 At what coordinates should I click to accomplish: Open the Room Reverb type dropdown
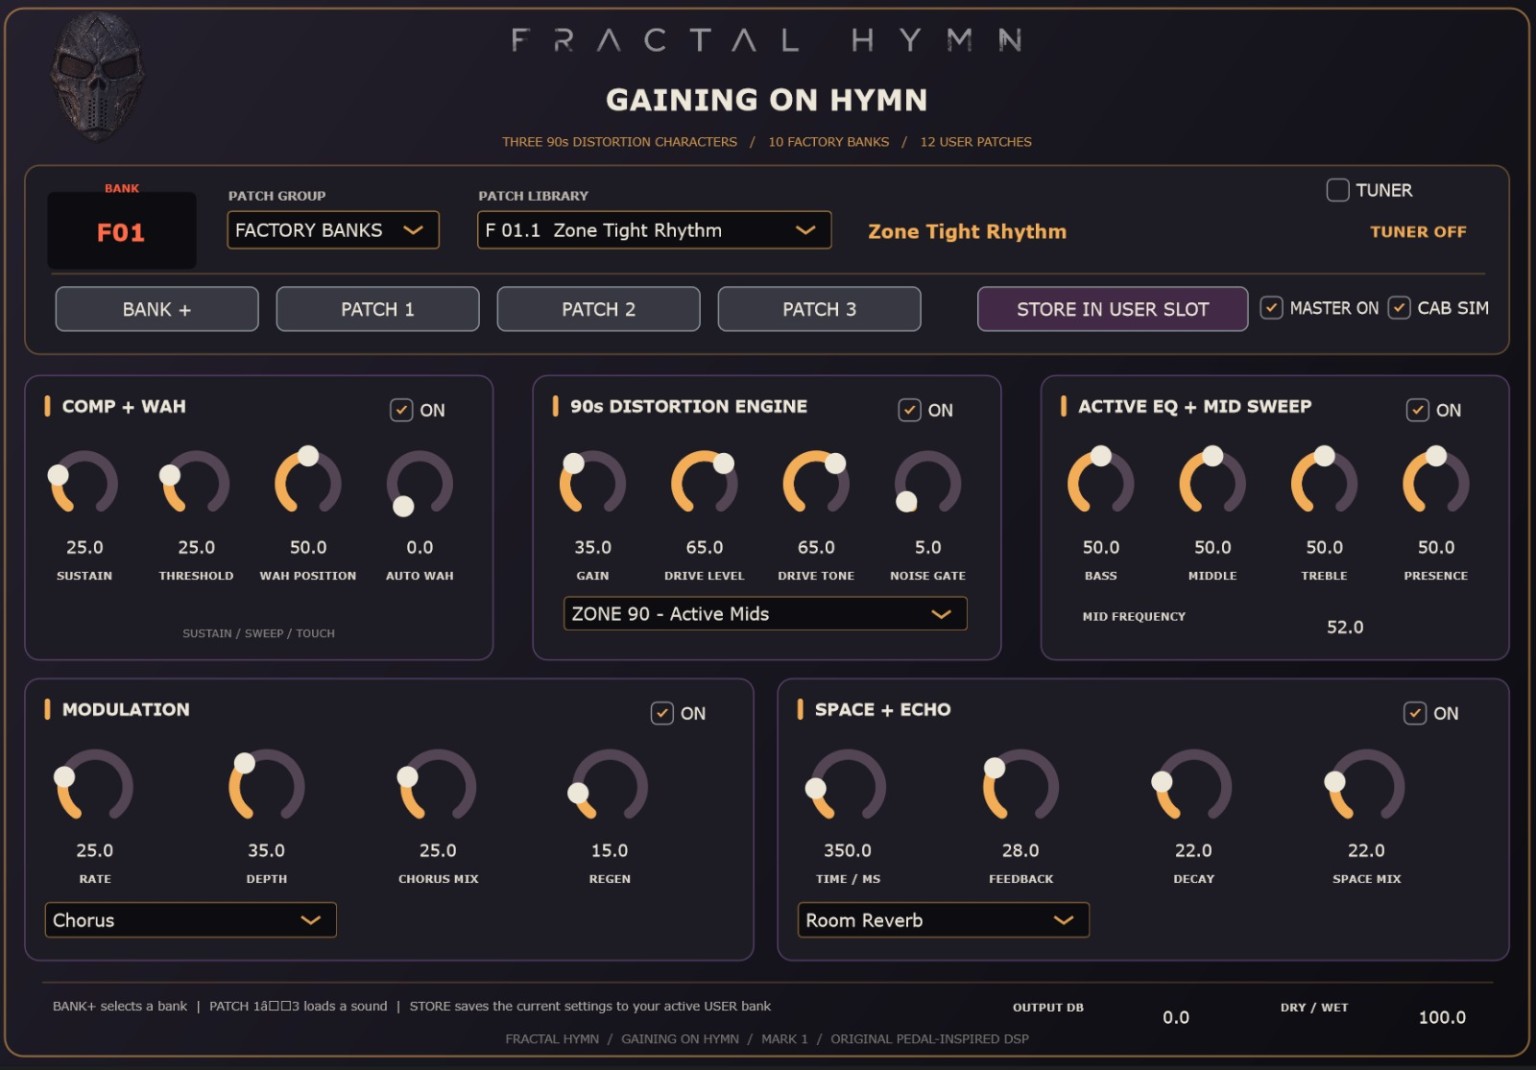pyautogui.click(x=943, y=920)
